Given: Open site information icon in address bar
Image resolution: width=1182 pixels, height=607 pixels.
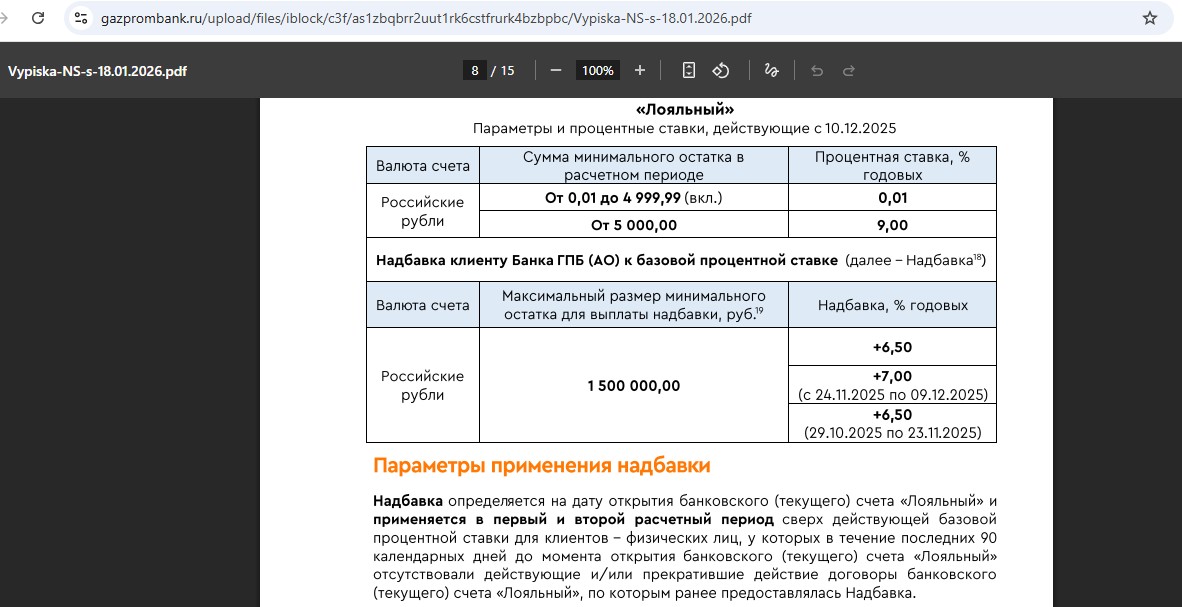Looking at the screenshot, I should [82, 18].
